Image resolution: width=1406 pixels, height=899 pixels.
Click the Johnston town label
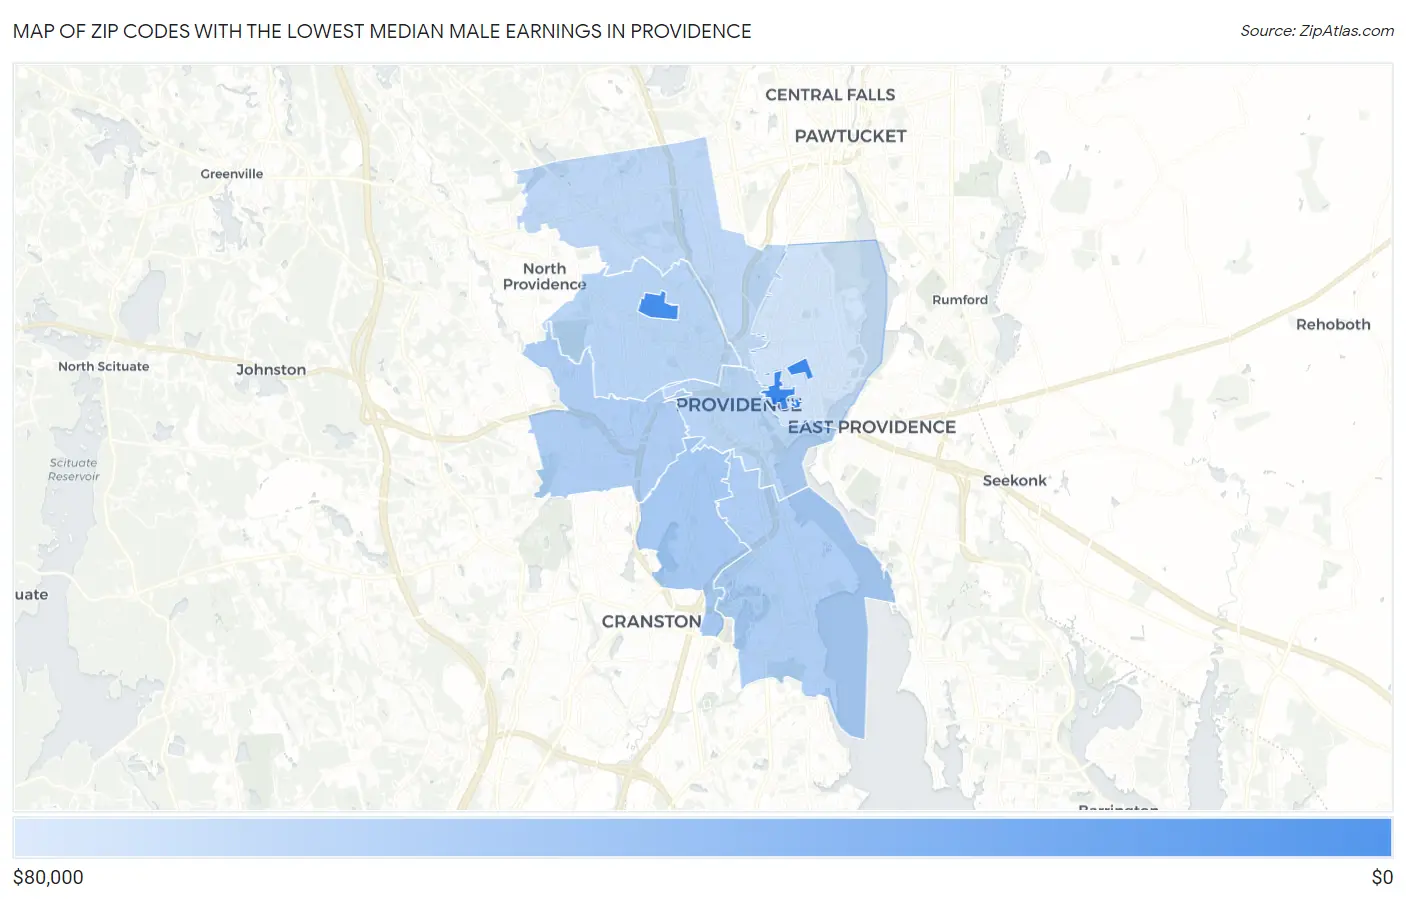271,370
